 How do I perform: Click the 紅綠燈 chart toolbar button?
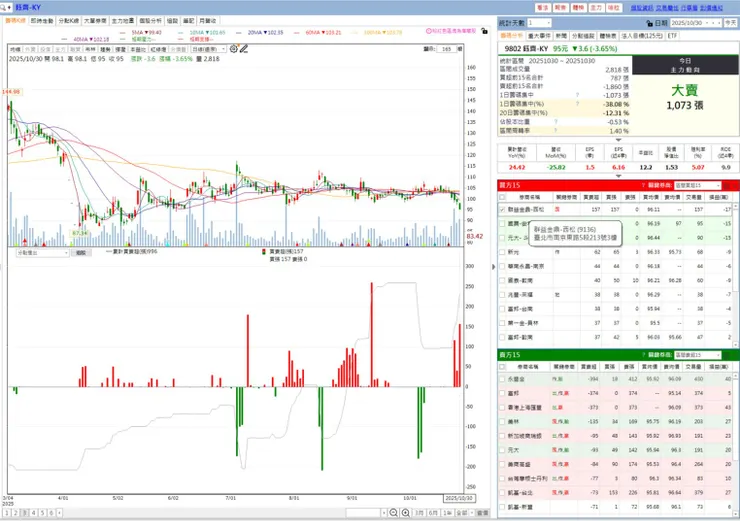[x=159, y=49]
